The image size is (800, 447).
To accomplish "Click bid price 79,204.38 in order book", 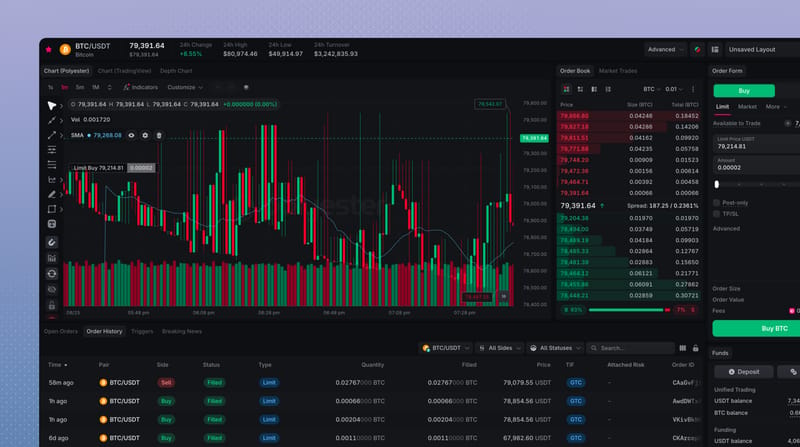I will (x=574, y=218).
